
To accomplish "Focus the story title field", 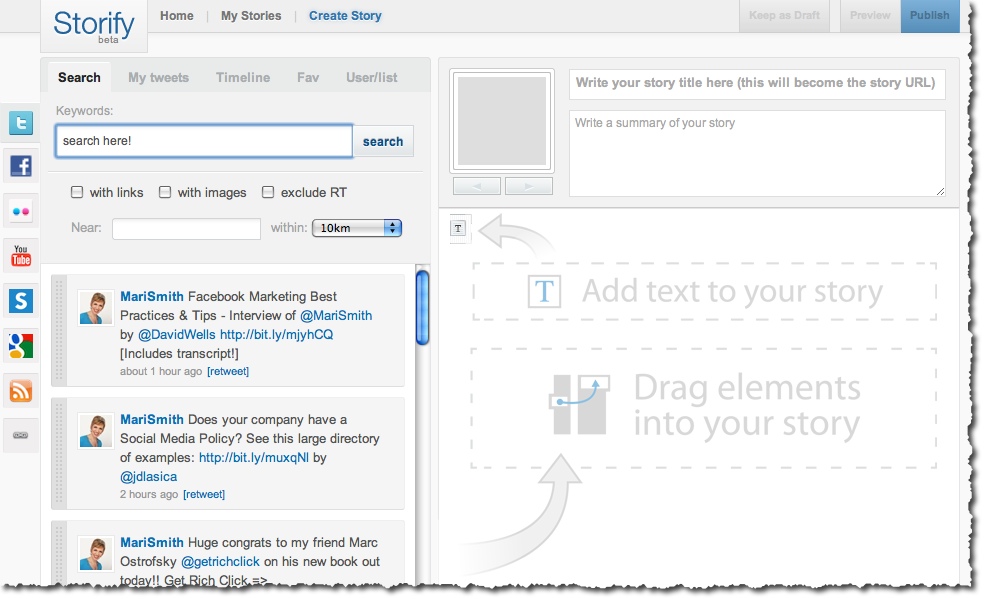I will pos(757,83).
